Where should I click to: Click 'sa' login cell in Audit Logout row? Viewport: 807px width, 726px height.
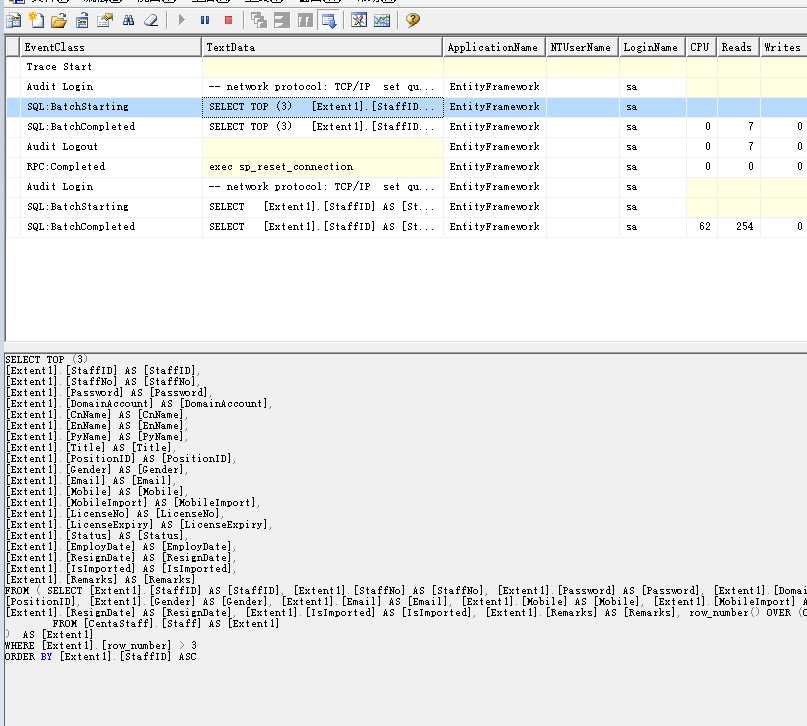pos(652,147)
